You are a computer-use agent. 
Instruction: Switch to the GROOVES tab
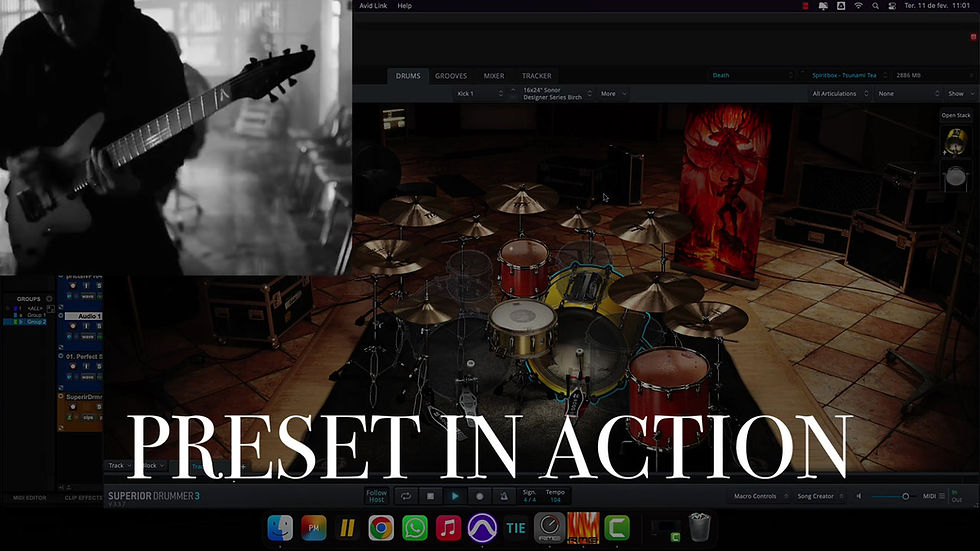click(x=451, y=76)
